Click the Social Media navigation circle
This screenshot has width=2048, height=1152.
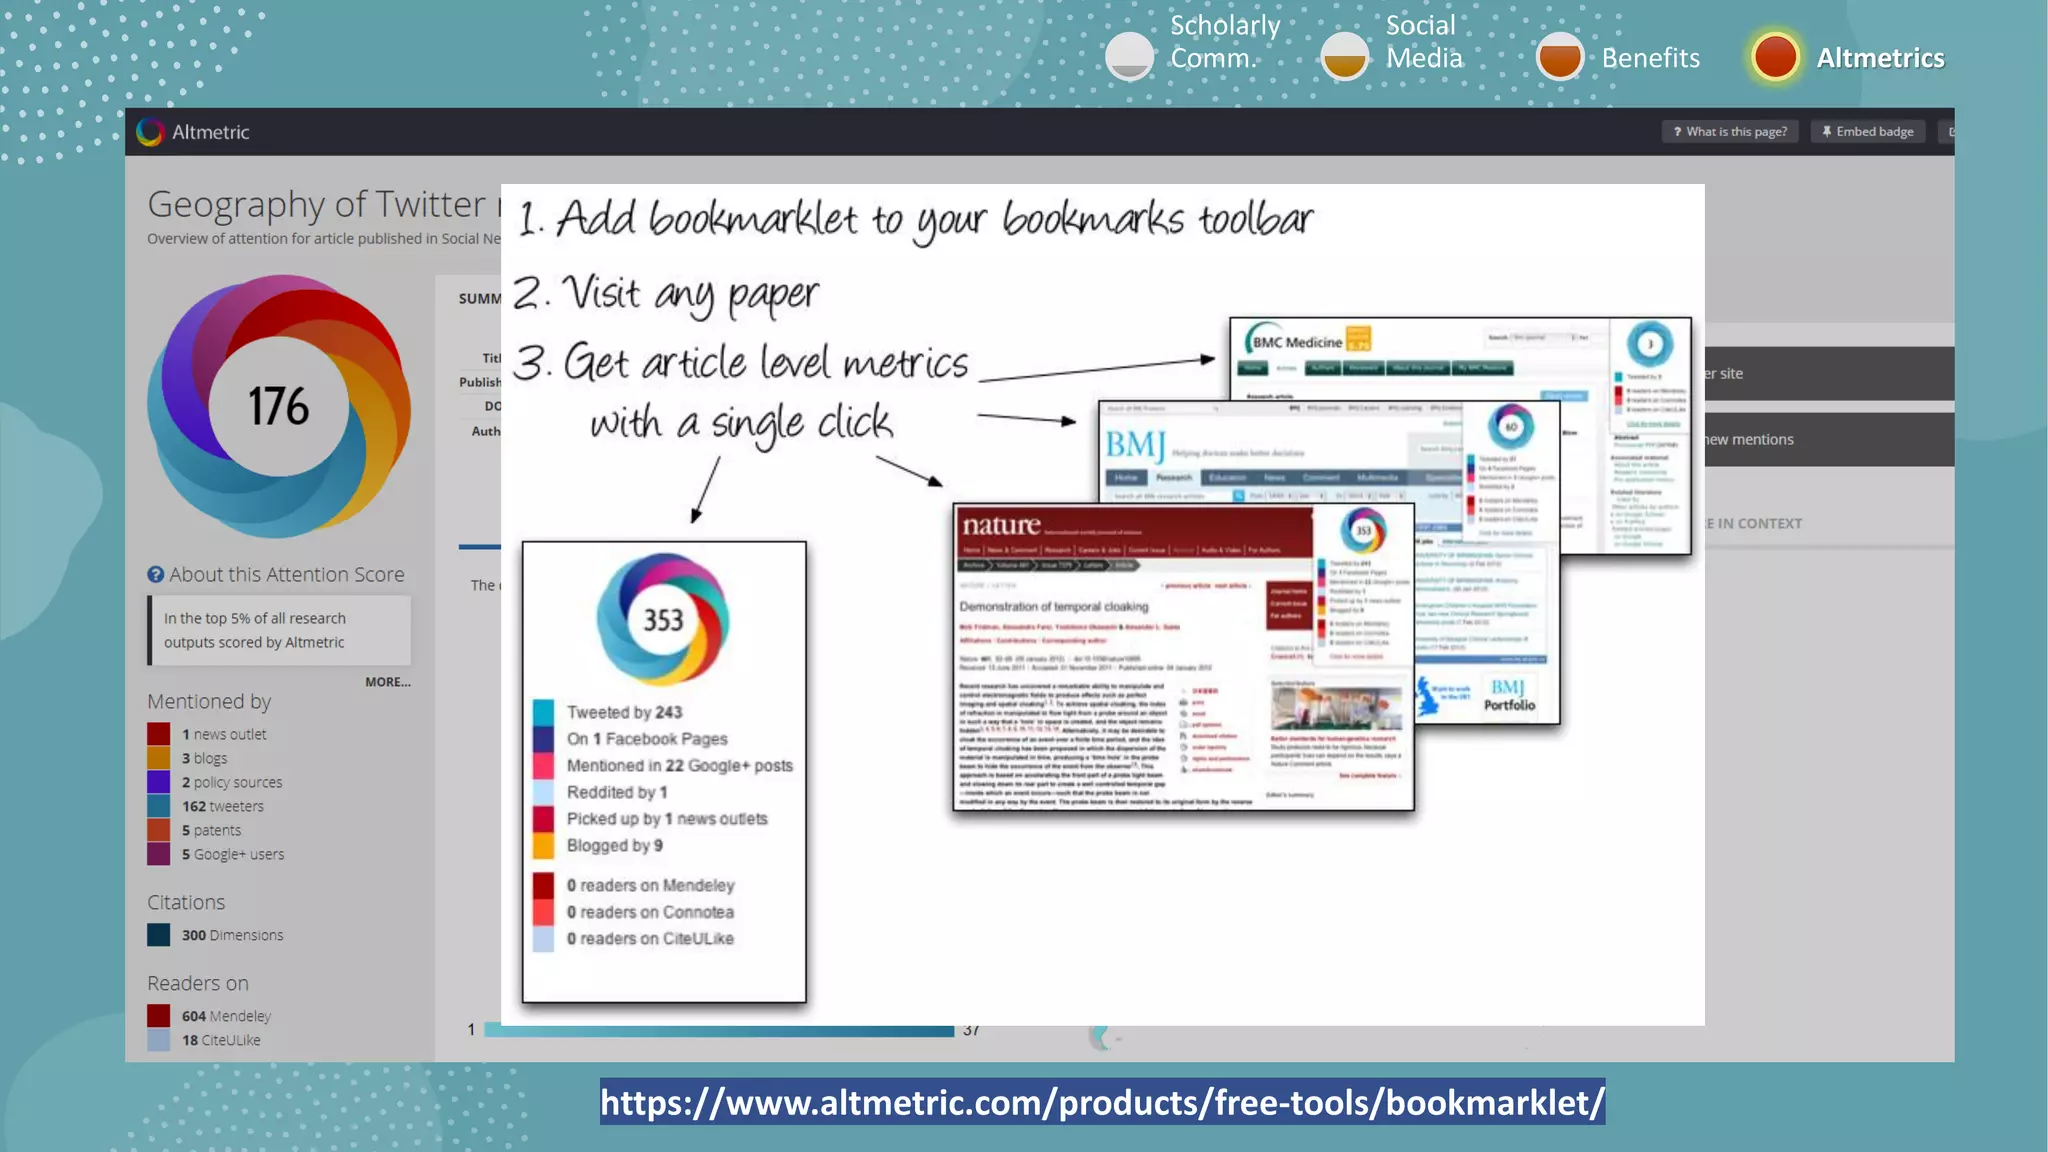[x=1345, y=56]
